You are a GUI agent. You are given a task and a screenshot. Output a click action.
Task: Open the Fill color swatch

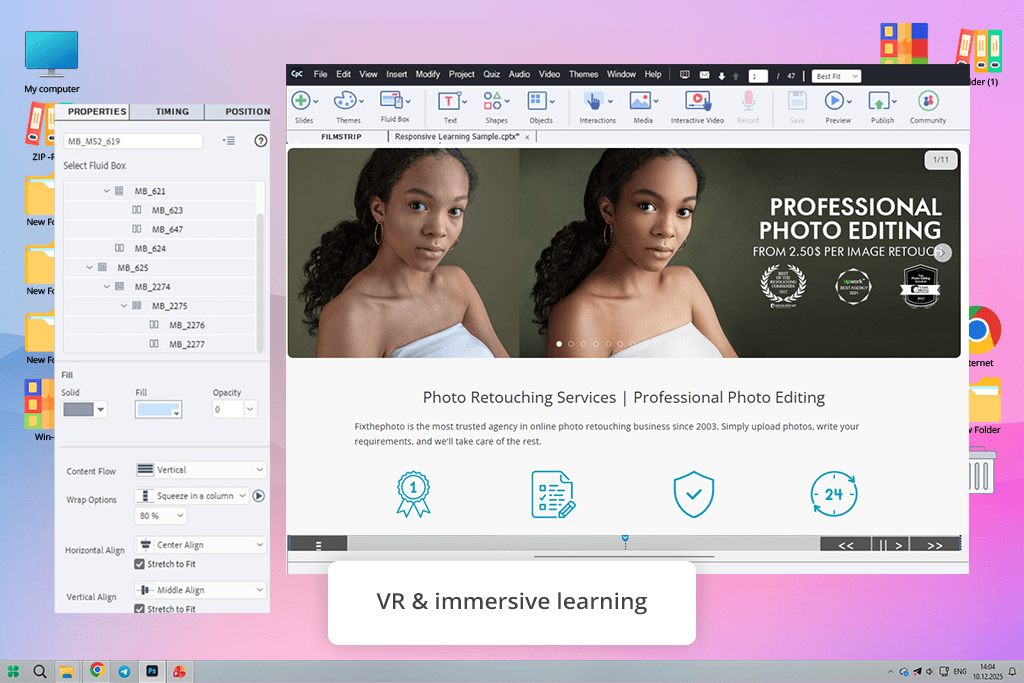click(x=158, y=409)
